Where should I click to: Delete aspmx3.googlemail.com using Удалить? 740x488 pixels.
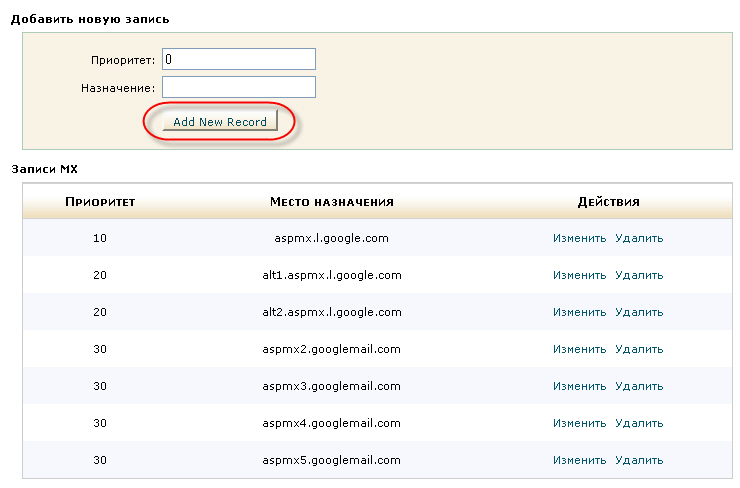(639, 386)
